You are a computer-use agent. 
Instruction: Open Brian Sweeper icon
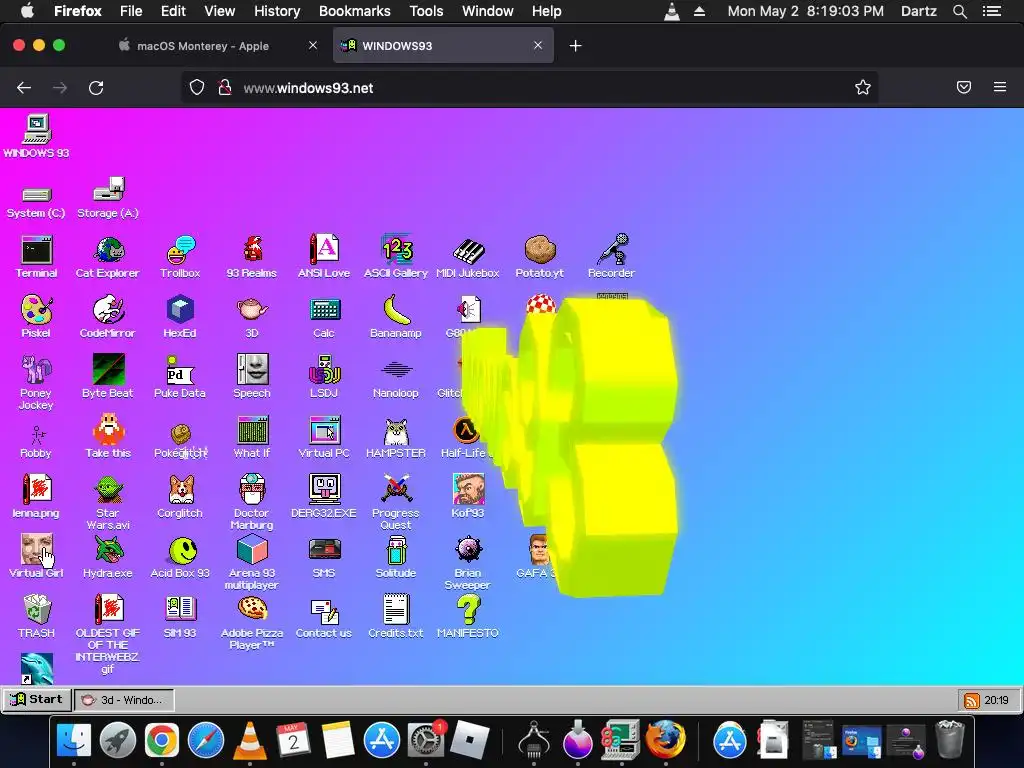468,563
